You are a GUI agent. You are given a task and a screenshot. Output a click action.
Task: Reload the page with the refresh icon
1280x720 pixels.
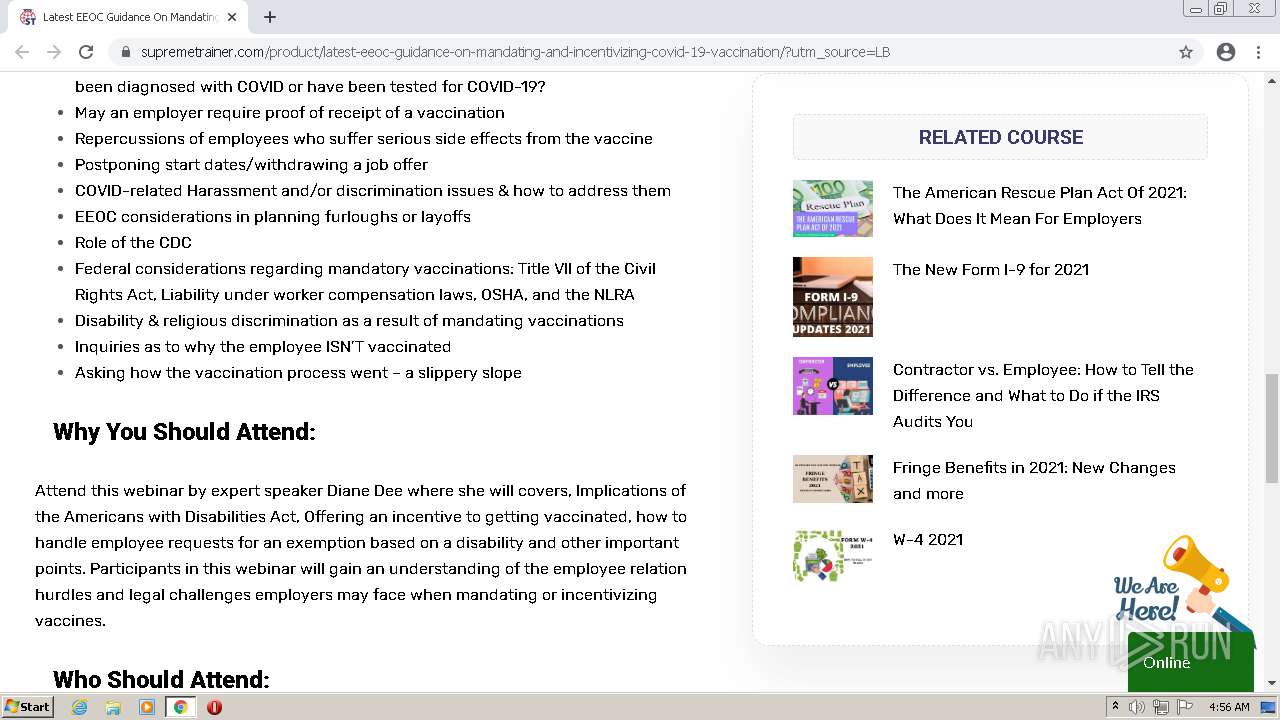tap(86, 52)
